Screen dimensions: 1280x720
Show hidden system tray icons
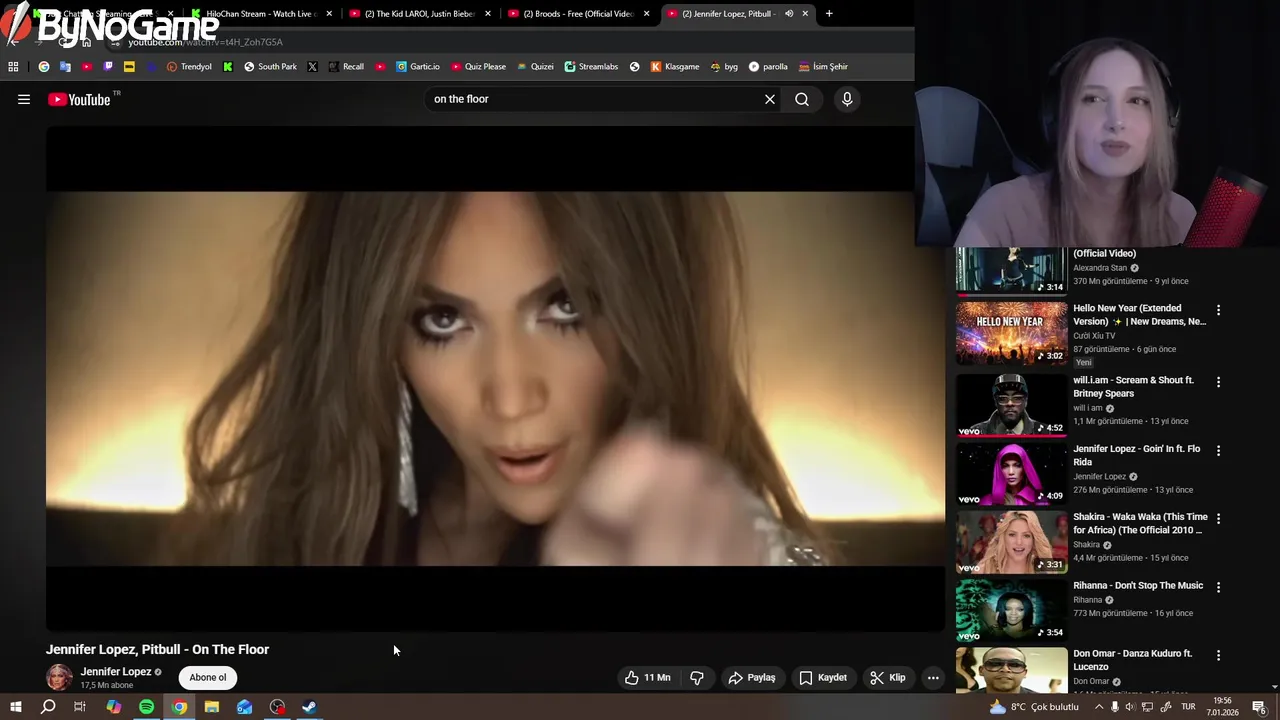point(1100,707)
